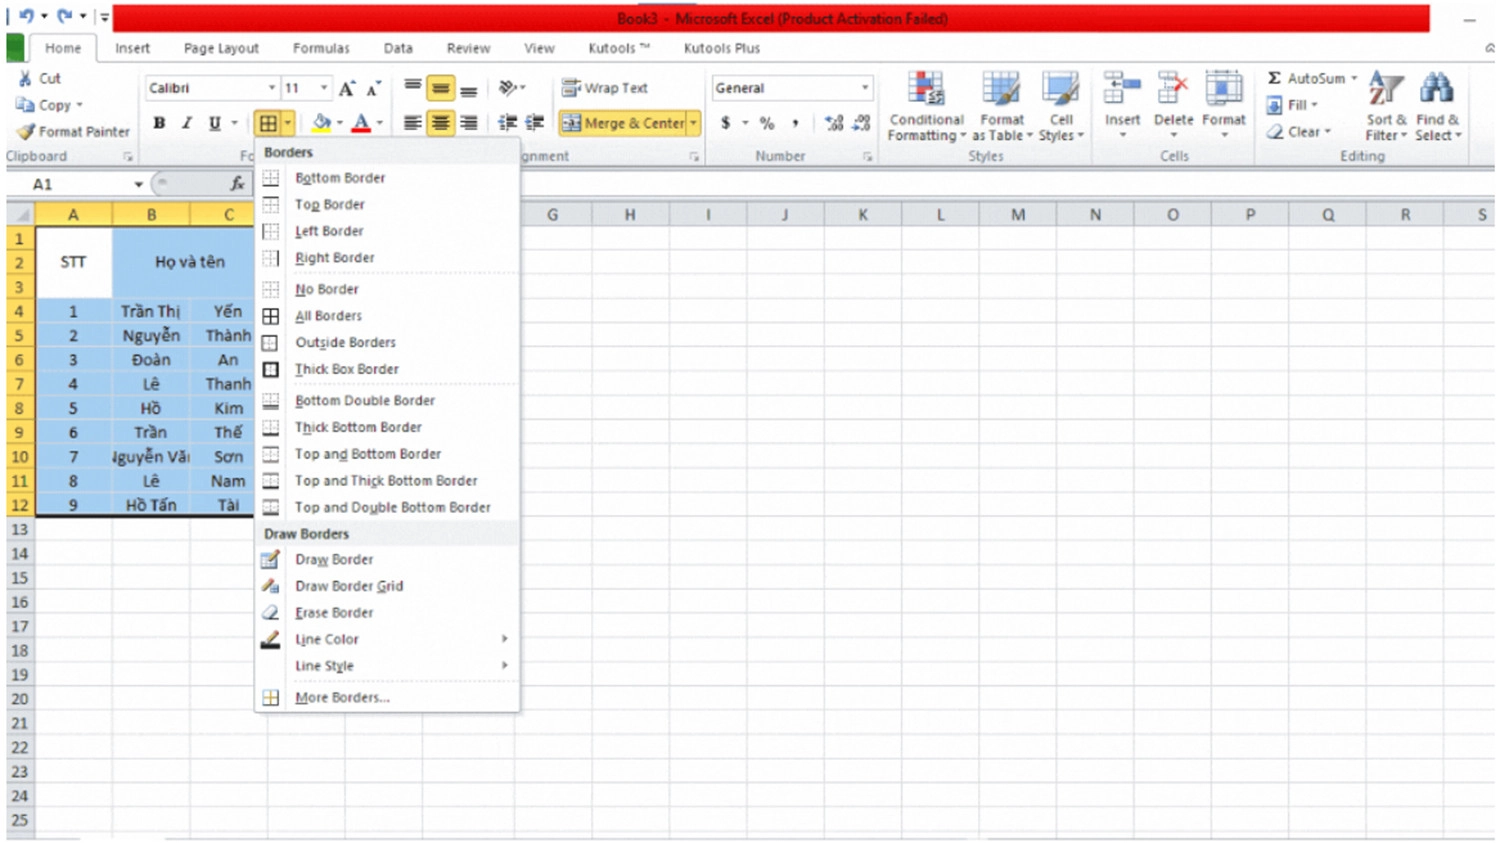The height and width of the screenshot is (843, 1500).
Task: Click the Copy command
Action: click(49, 105)
